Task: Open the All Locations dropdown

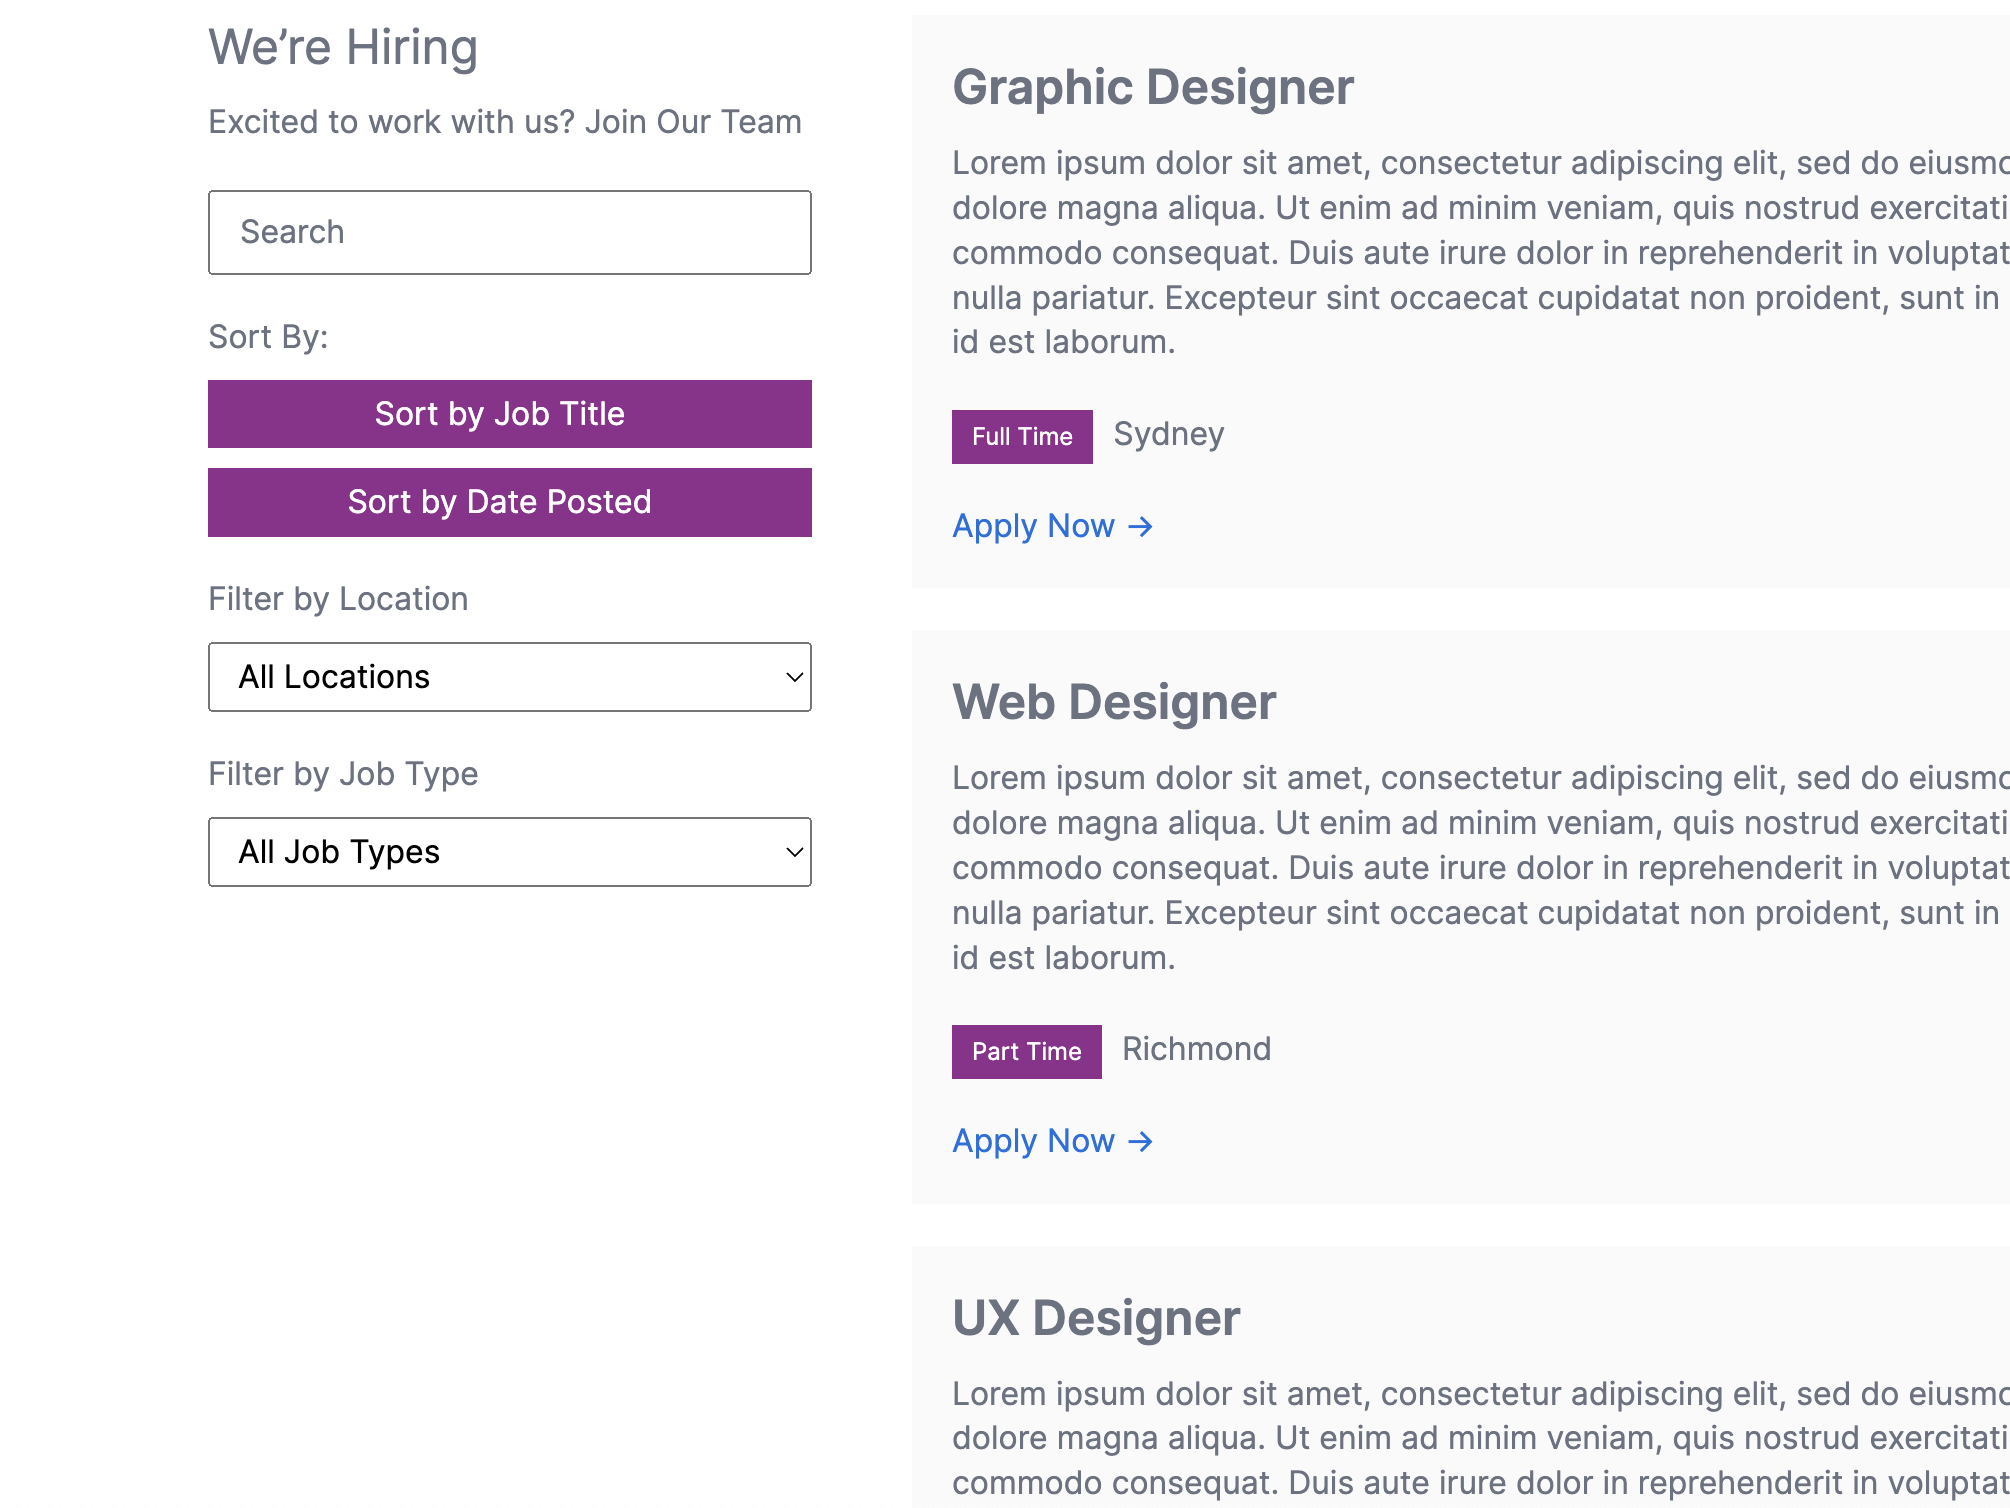Action: tap(509, 677)
